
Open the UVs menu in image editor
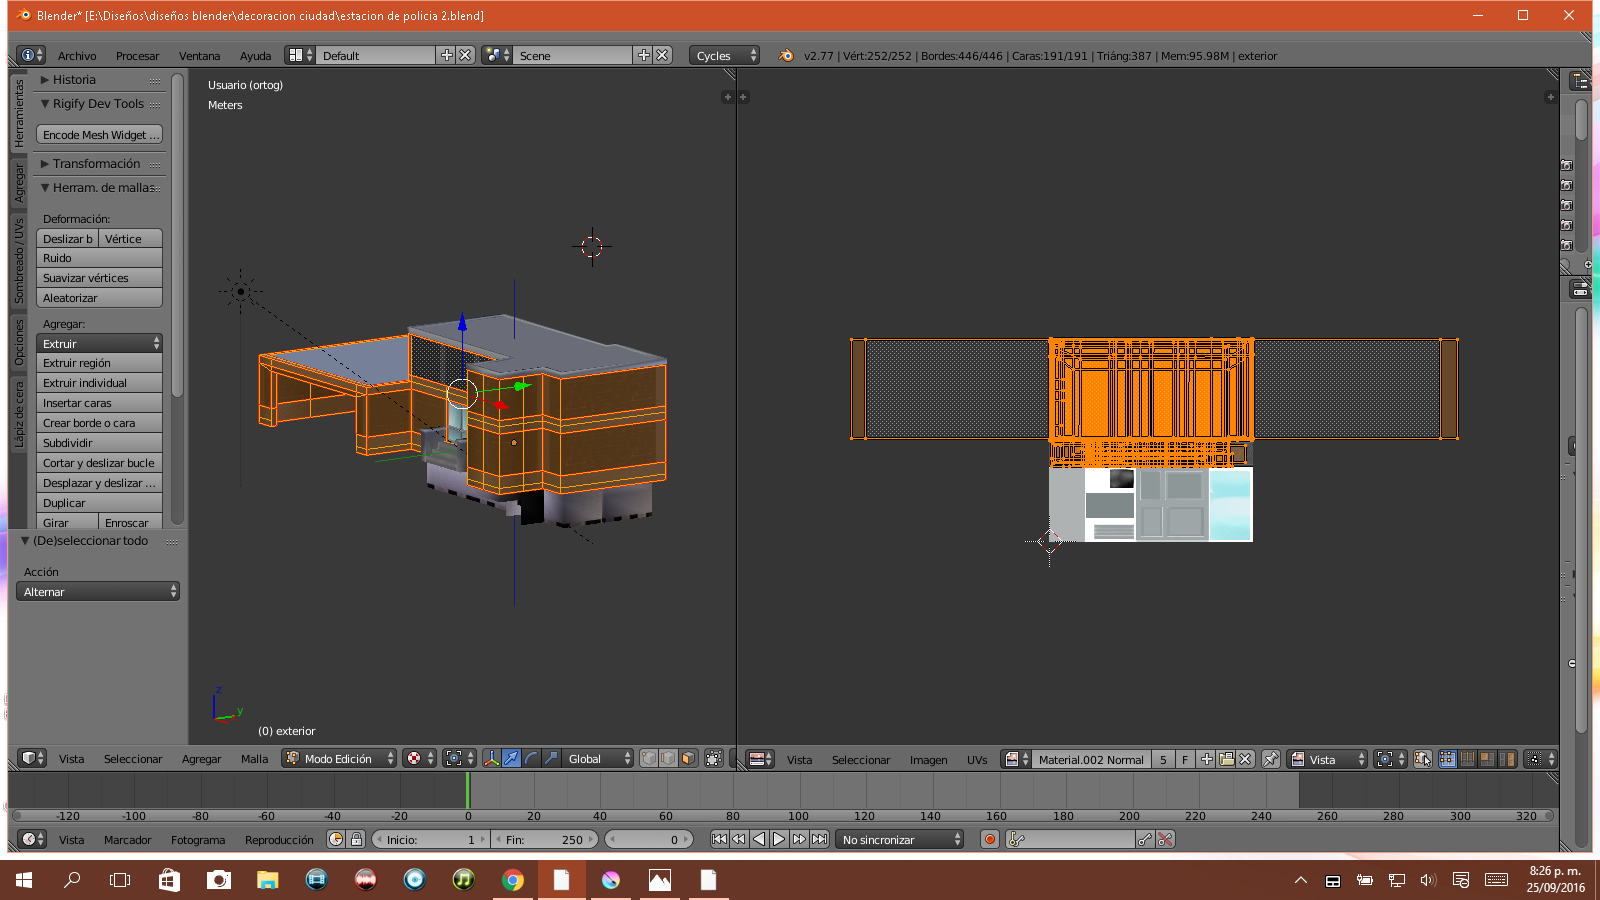[977, 760]
